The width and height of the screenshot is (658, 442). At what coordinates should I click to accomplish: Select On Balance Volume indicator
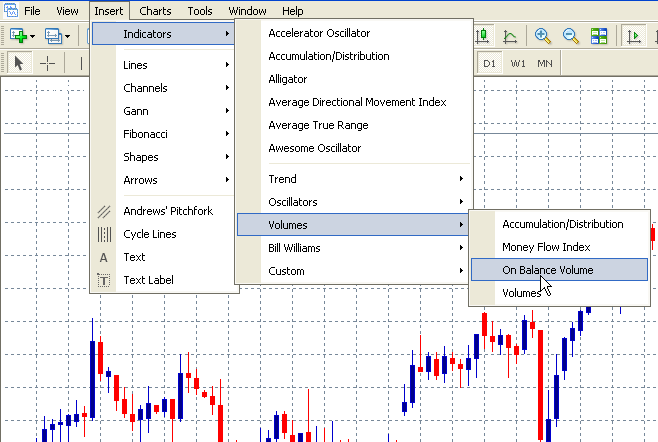click(x=560, y=269)
